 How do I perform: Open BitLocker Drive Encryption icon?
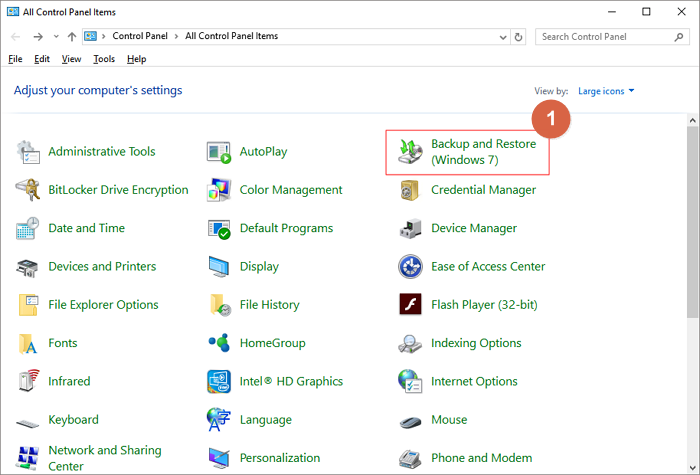[28, 190]
